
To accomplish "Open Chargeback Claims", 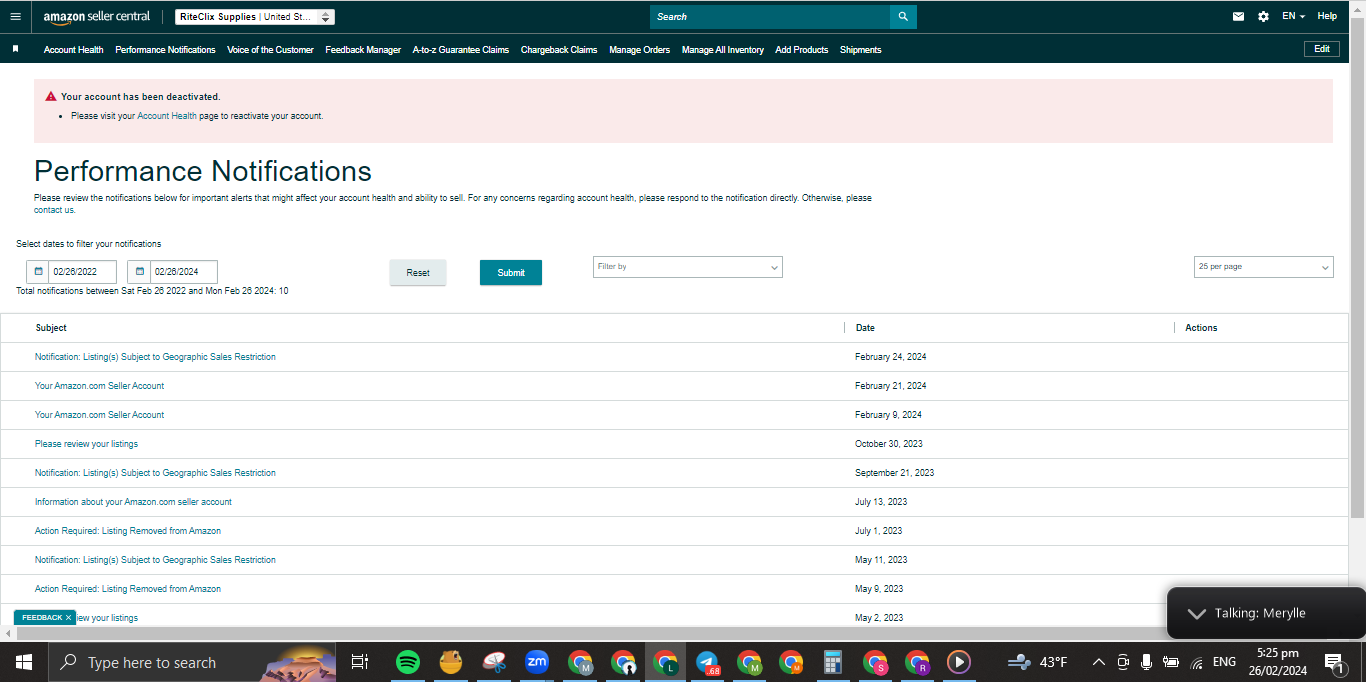I will [x=559, y=50].
